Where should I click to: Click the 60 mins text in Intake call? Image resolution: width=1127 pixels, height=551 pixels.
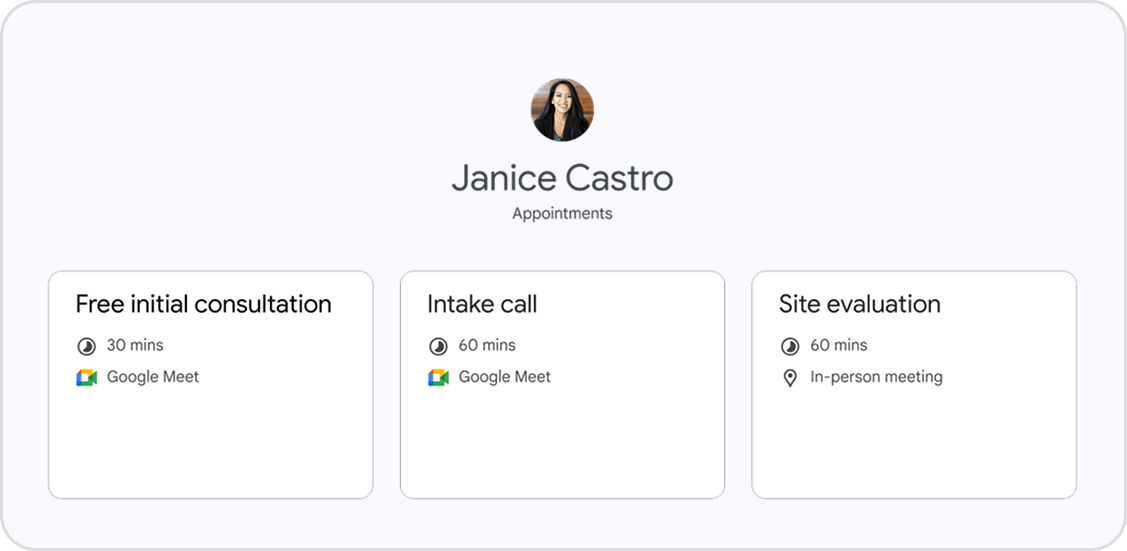tap(487, 345)
